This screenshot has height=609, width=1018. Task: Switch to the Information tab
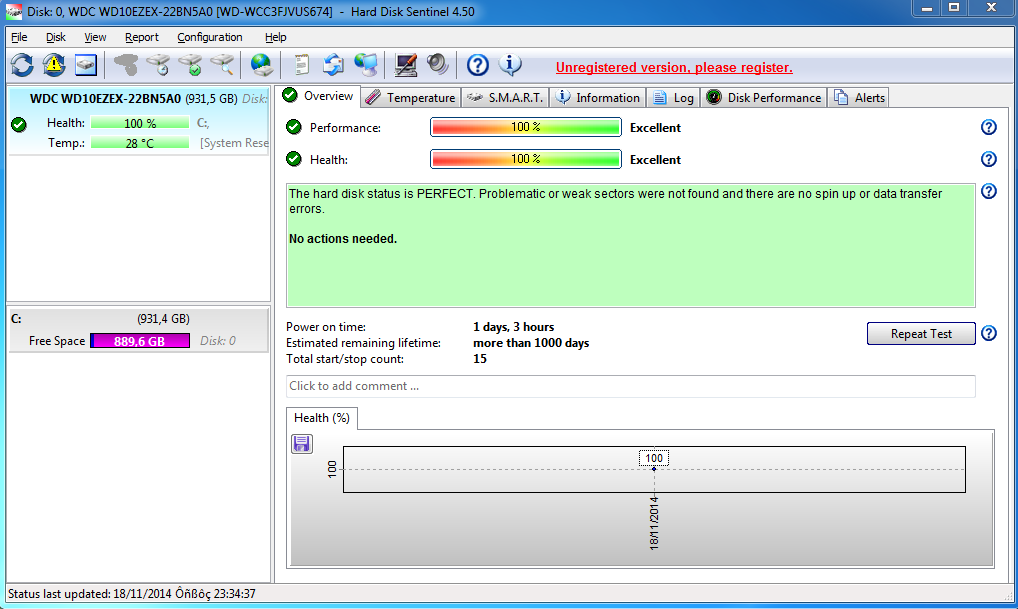[x=598, y=97]
